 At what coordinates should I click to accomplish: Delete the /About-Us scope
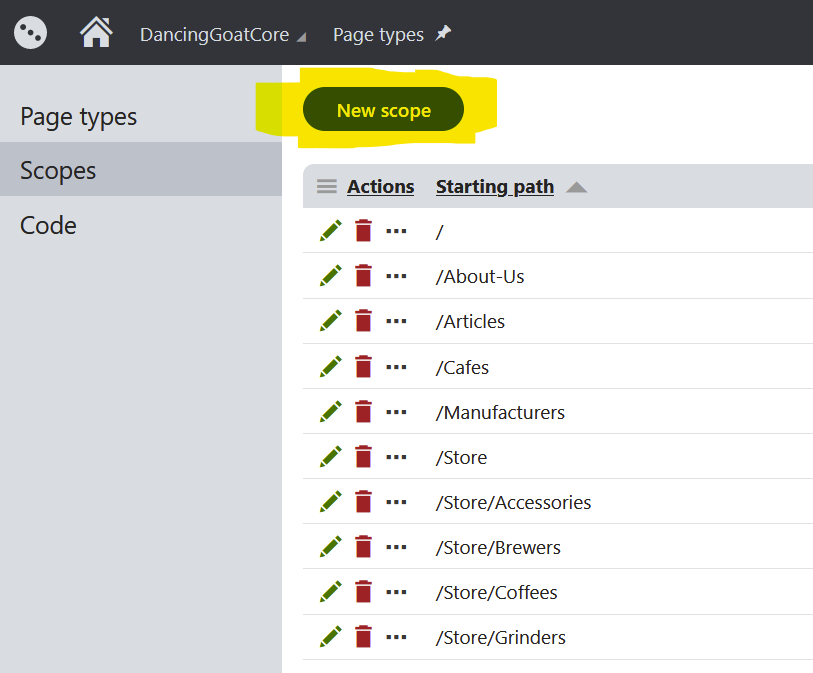pyautogui.click(x=363, y=276)
